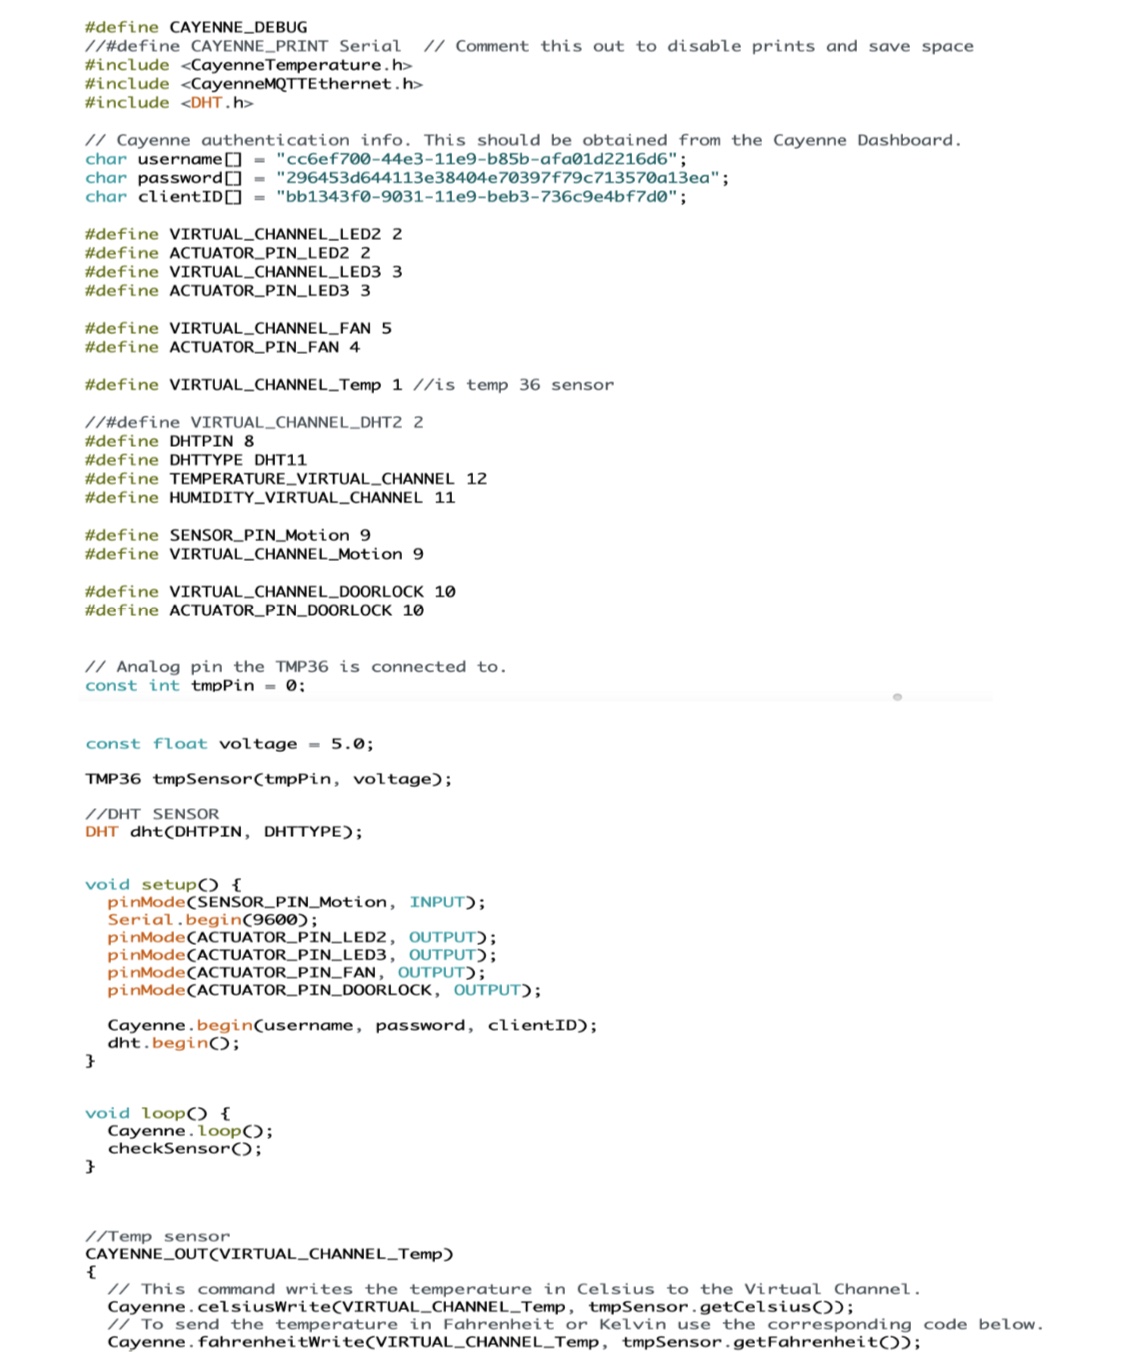Click '#define VIRTUAL_CHANNEL_Motion 9' line
Screen dimensions: 1125x1352
(254, 554)
